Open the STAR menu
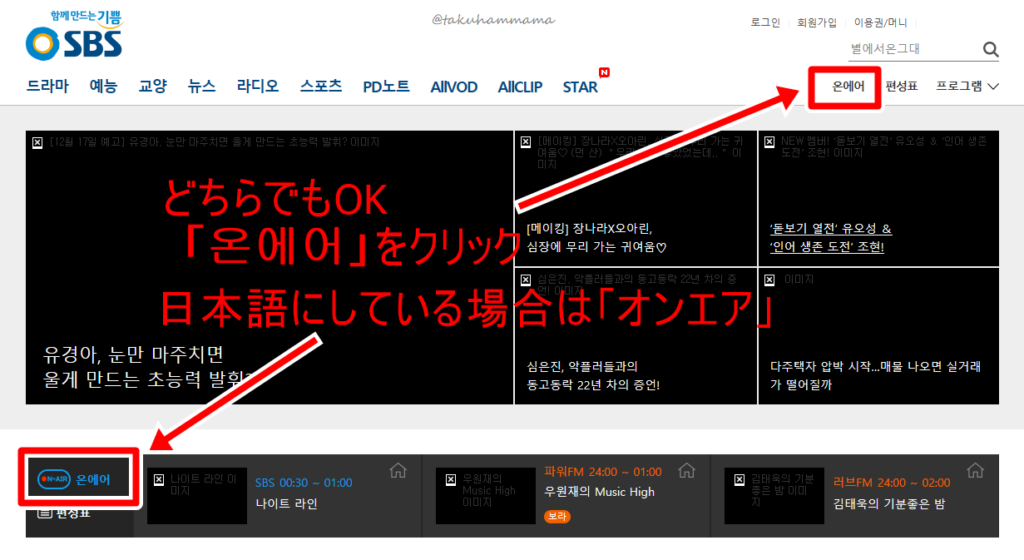This screenshot has height=560, width=1024. [580, 87]
